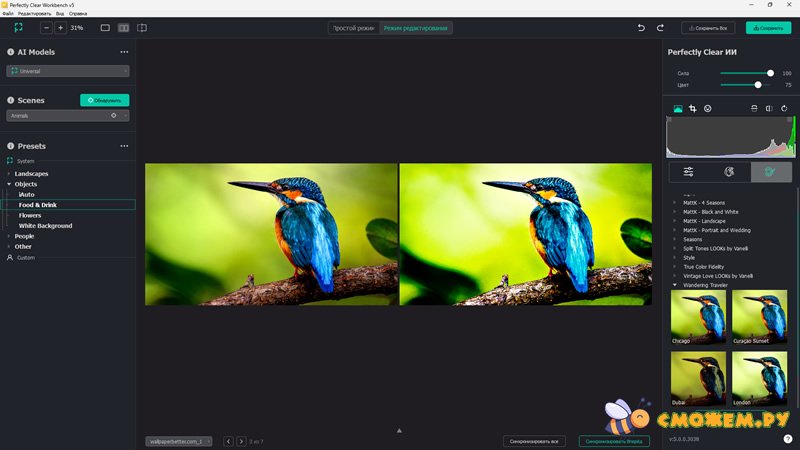Open the Universal AI model dropdown
Screen dimensions: 800x450
click(x=68, y=71)
